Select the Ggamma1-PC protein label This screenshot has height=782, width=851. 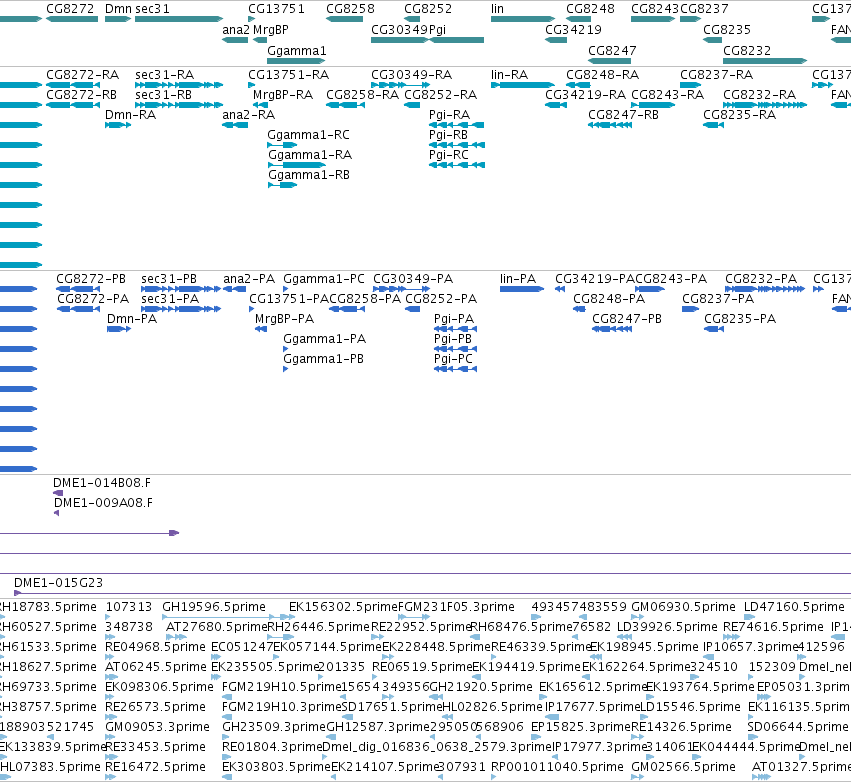coord(324,278)
